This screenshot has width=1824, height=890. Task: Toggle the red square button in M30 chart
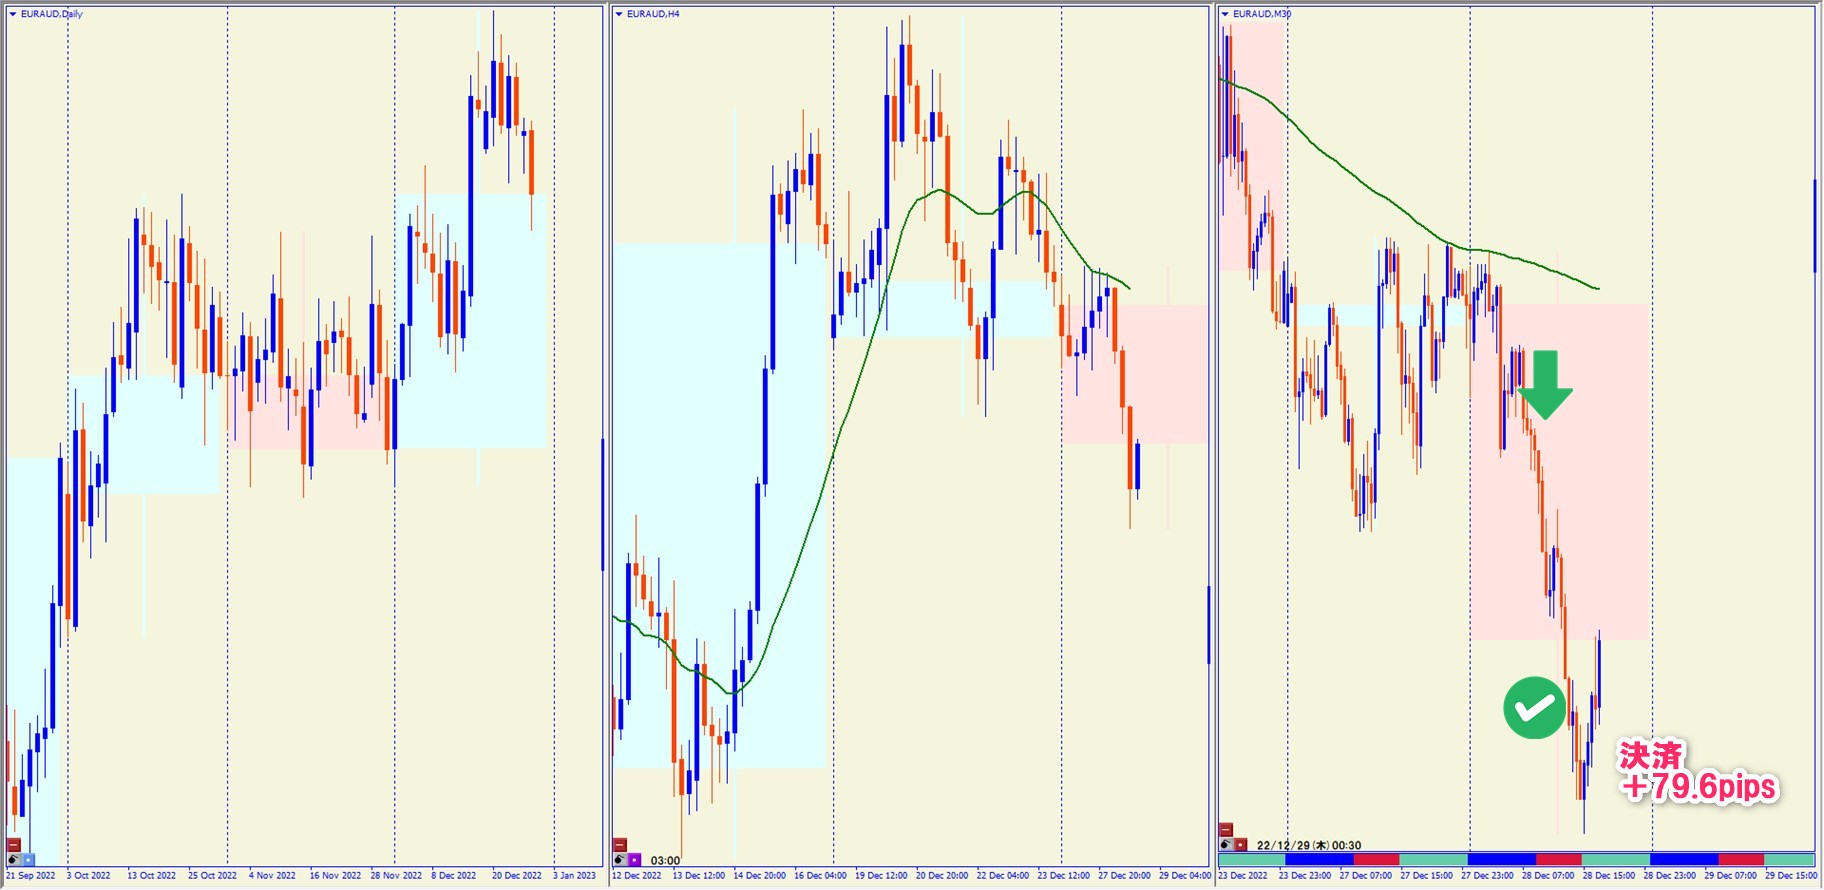point(1240,845)
